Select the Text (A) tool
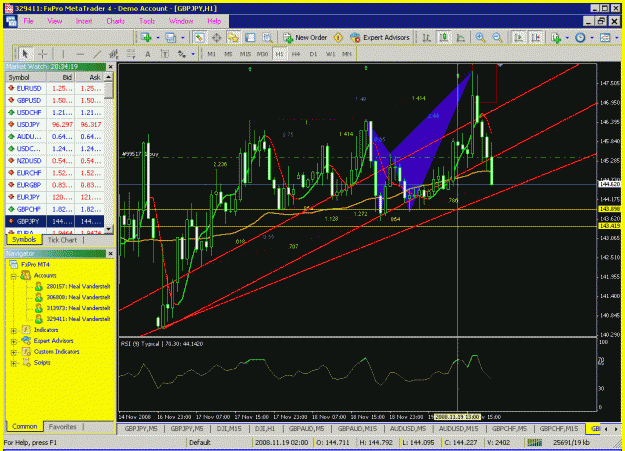 (148, 54)
